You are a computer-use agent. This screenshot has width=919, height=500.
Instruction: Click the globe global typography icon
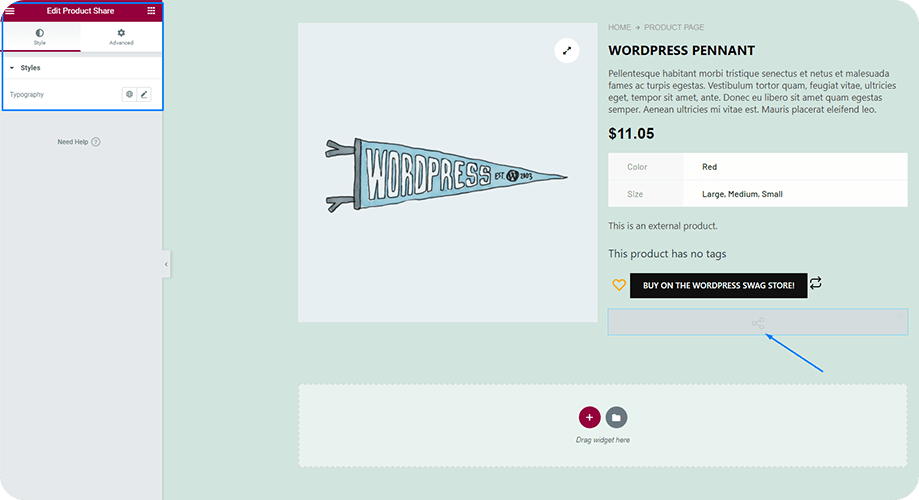click(x=130, y=94)
